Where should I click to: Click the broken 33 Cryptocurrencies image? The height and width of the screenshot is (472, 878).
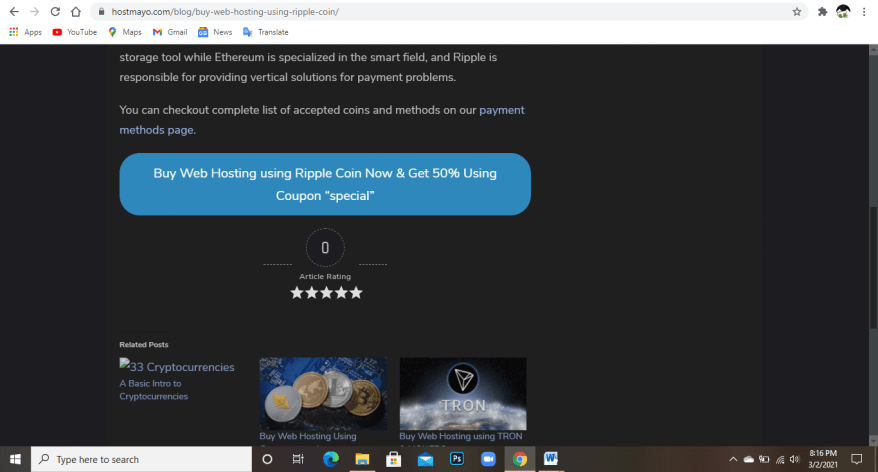177,367
